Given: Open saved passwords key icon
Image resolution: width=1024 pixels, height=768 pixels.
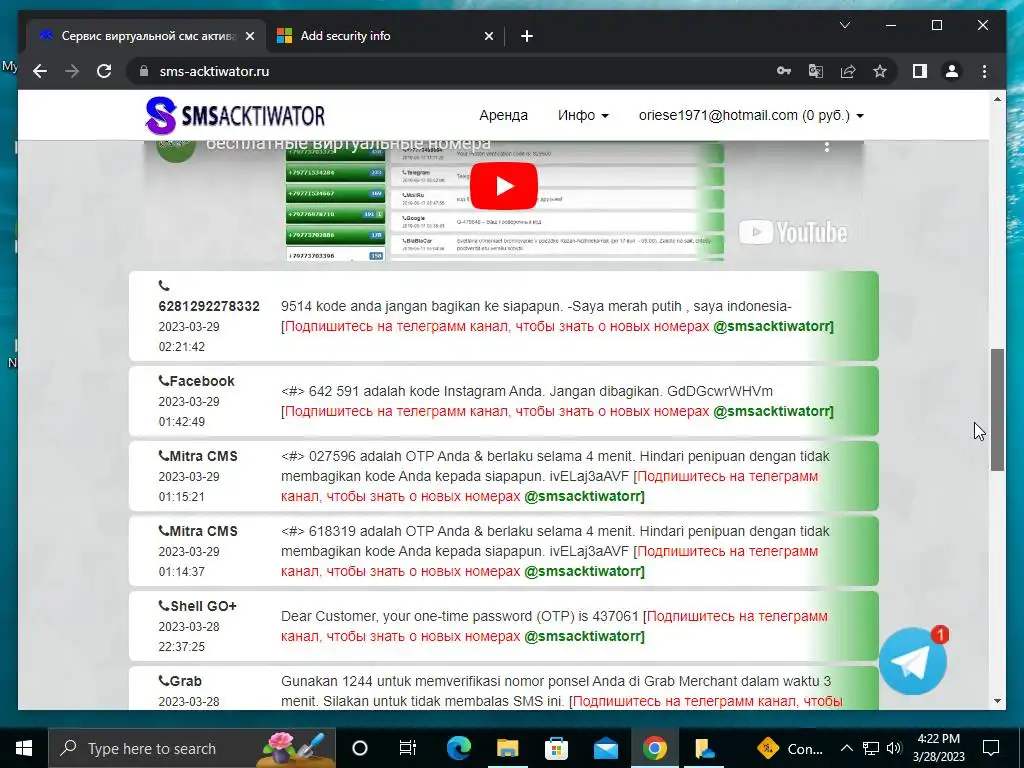Looking at the screenshot, I should (x=784, y=71).
